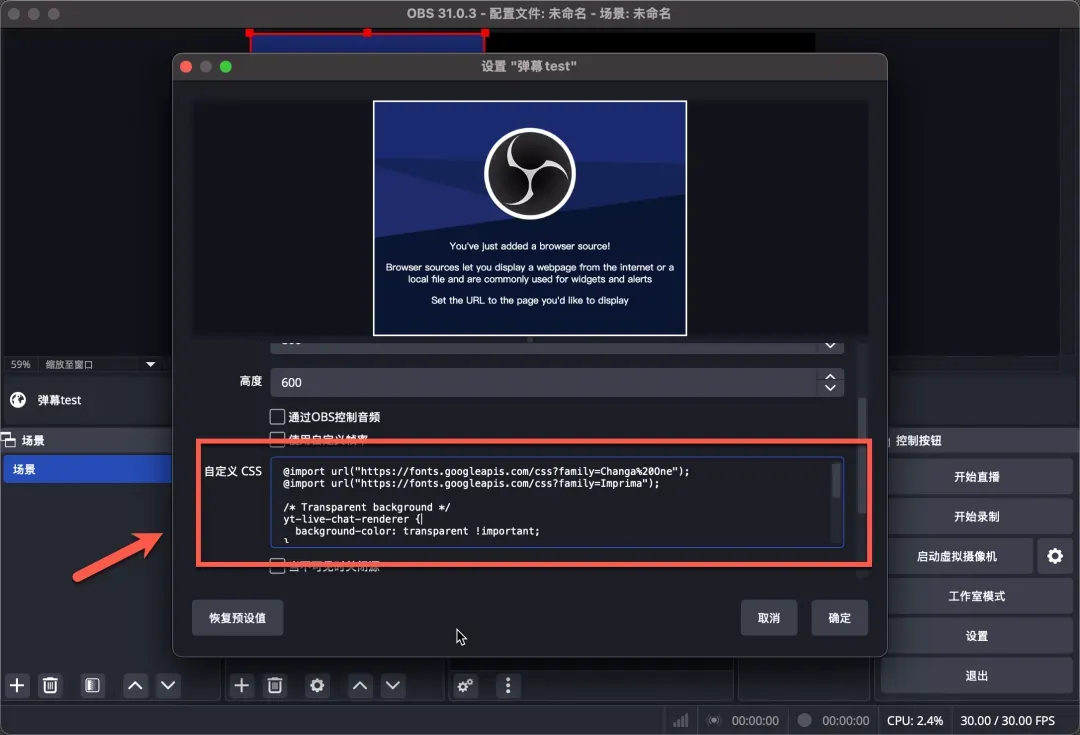This screenshot has height=735, width=1080.
Task: Click the 取消 button
Action: click(x=769, y=618)
